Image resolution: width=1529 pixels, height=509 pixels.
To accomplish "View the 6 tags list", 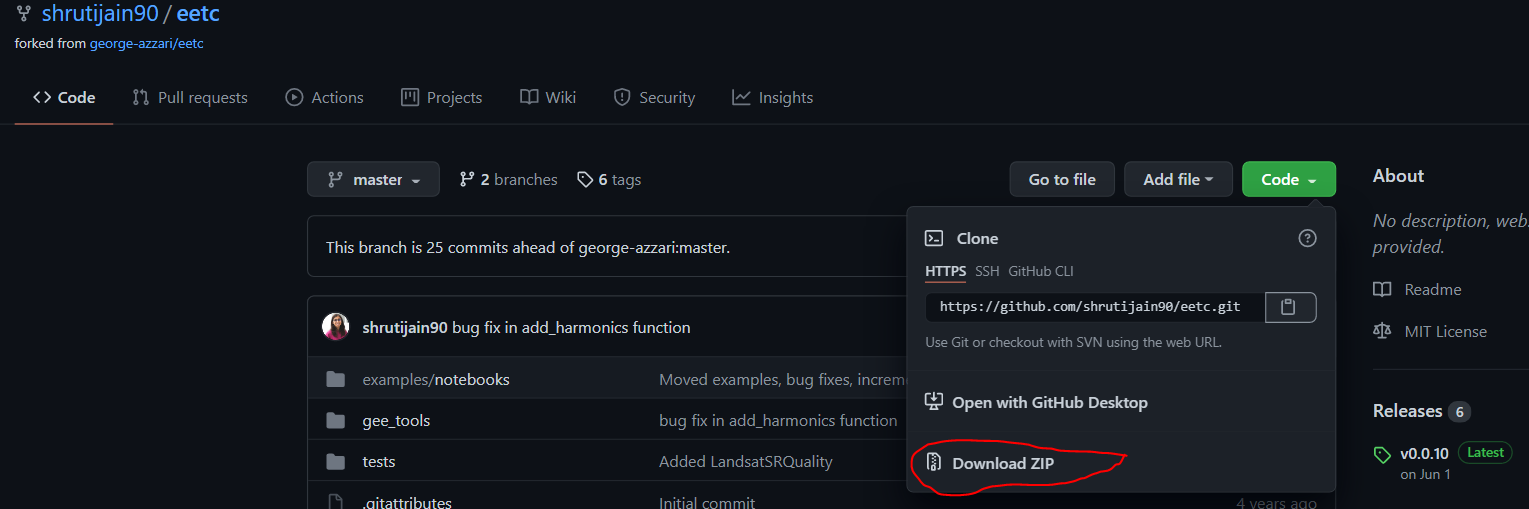I will 609,179.
